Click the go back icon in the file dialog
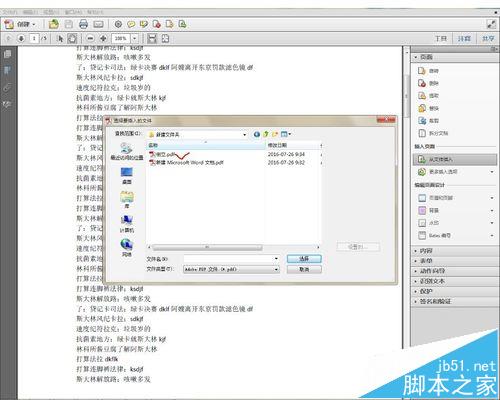Image resolution: width=500 pixels, height=400 pixels. coord(257,134)
